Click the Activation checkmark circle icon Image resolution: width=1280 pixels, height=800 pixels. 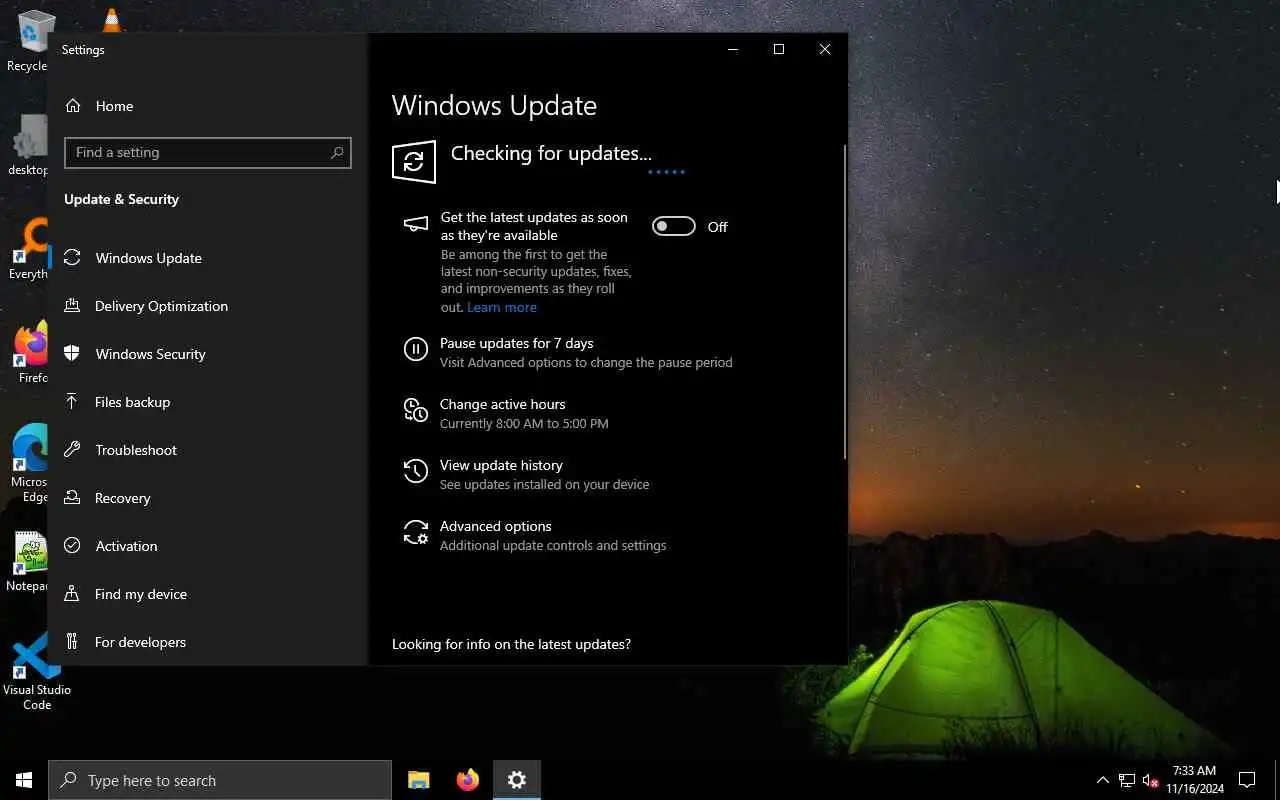point(72,546)
